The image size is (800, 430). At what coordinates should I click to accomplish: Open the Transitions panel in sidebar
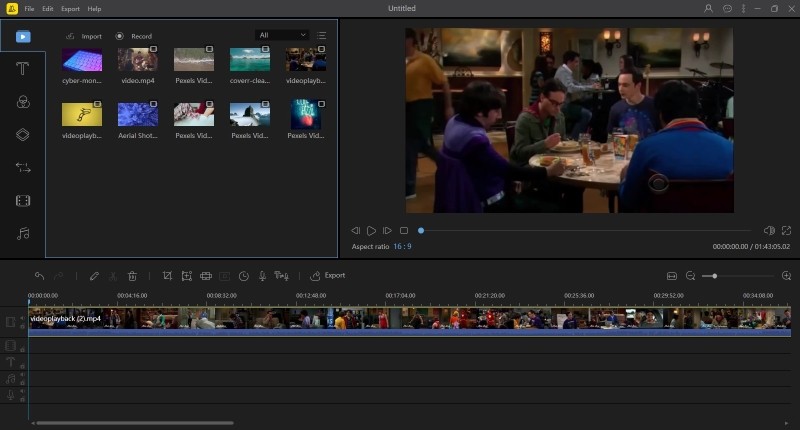(x=23, y=167)
